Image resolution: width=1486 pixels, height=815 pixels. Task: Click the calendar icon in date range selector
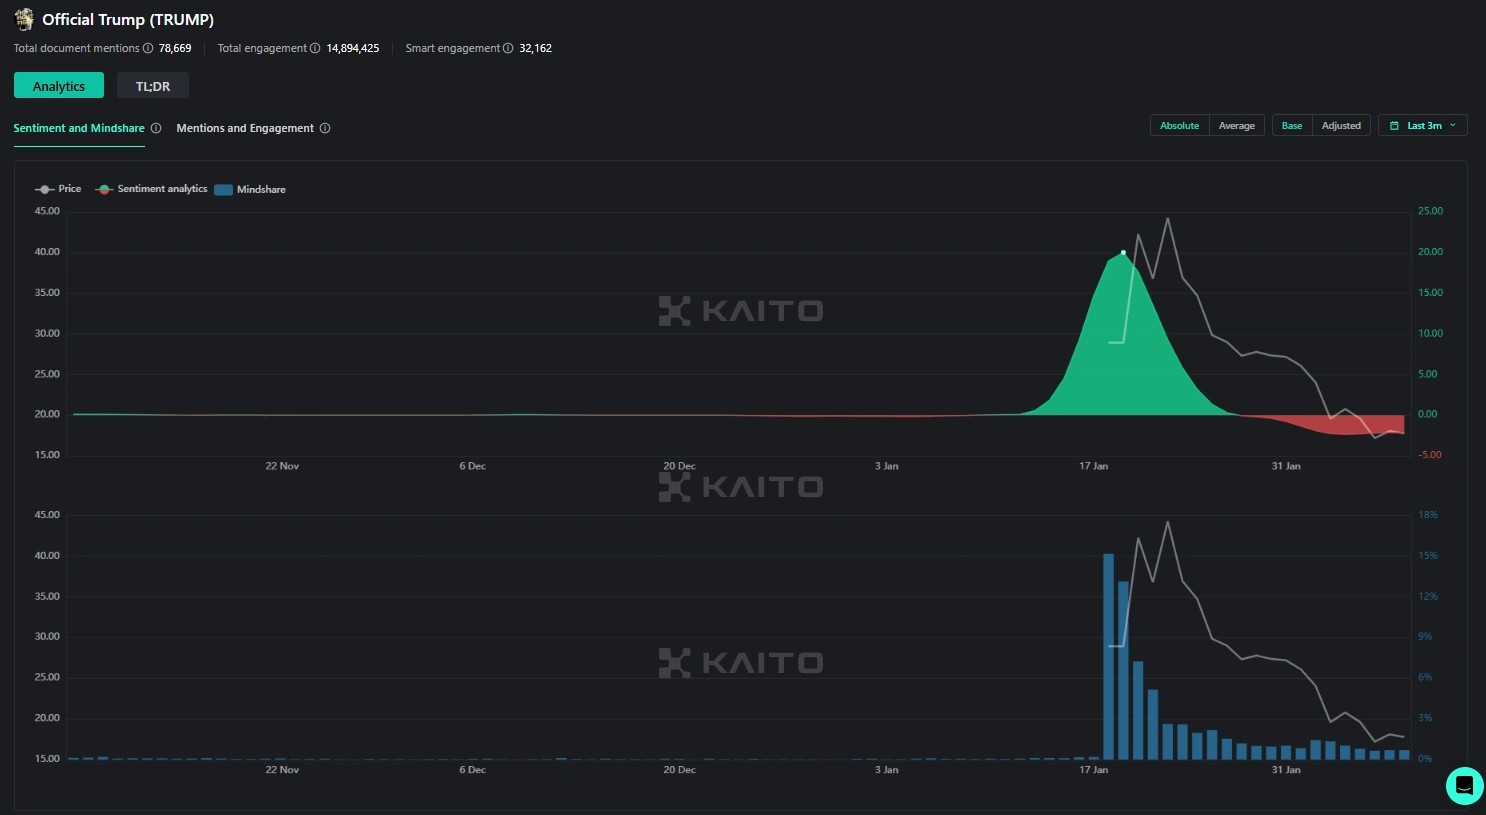point(1394,126)
